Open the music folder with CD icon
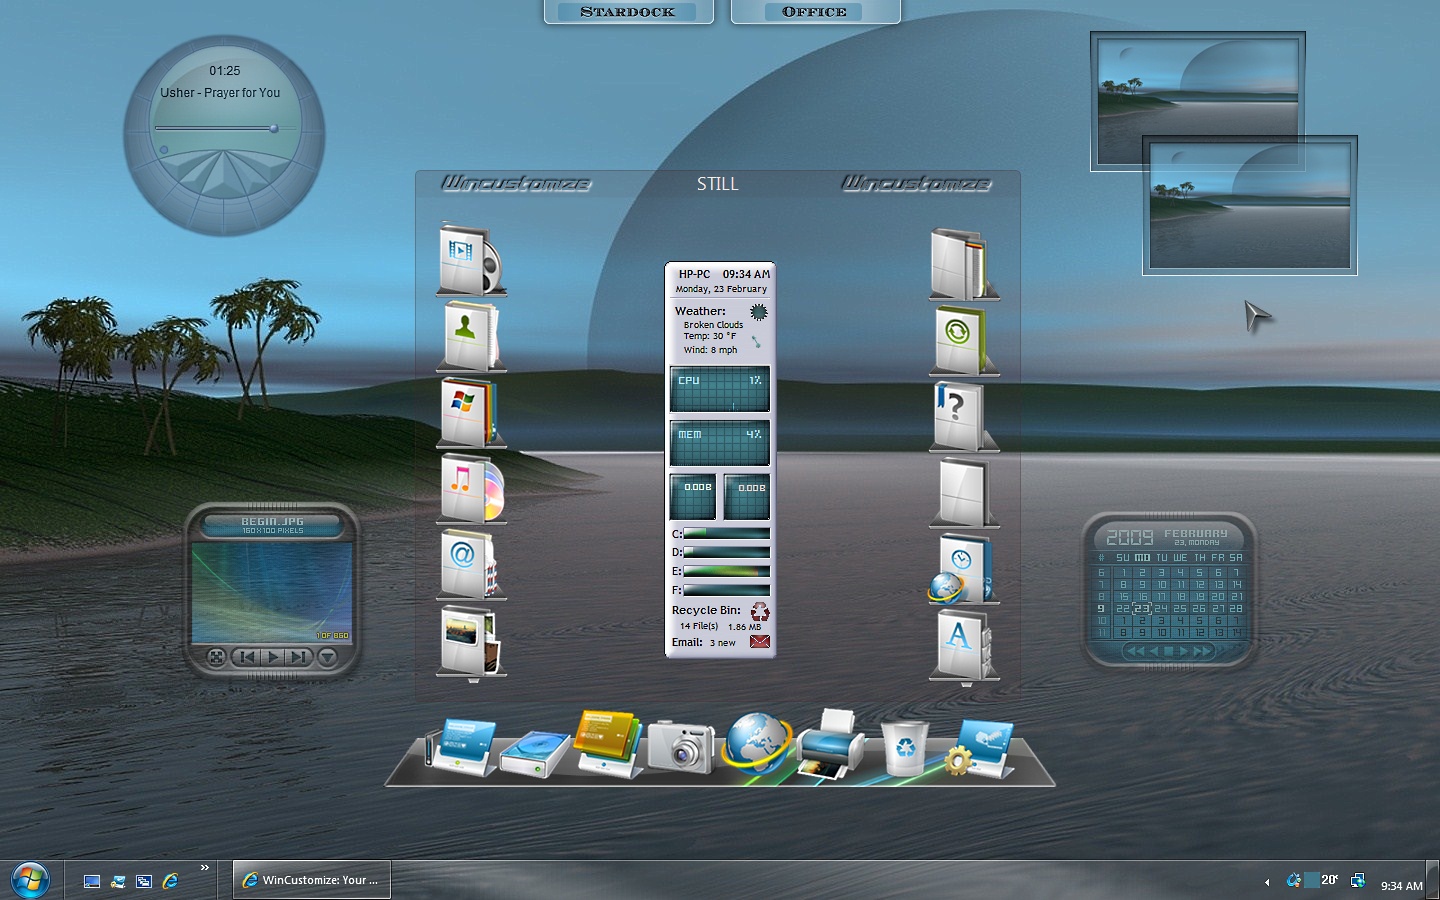 [x=472, y=488]
